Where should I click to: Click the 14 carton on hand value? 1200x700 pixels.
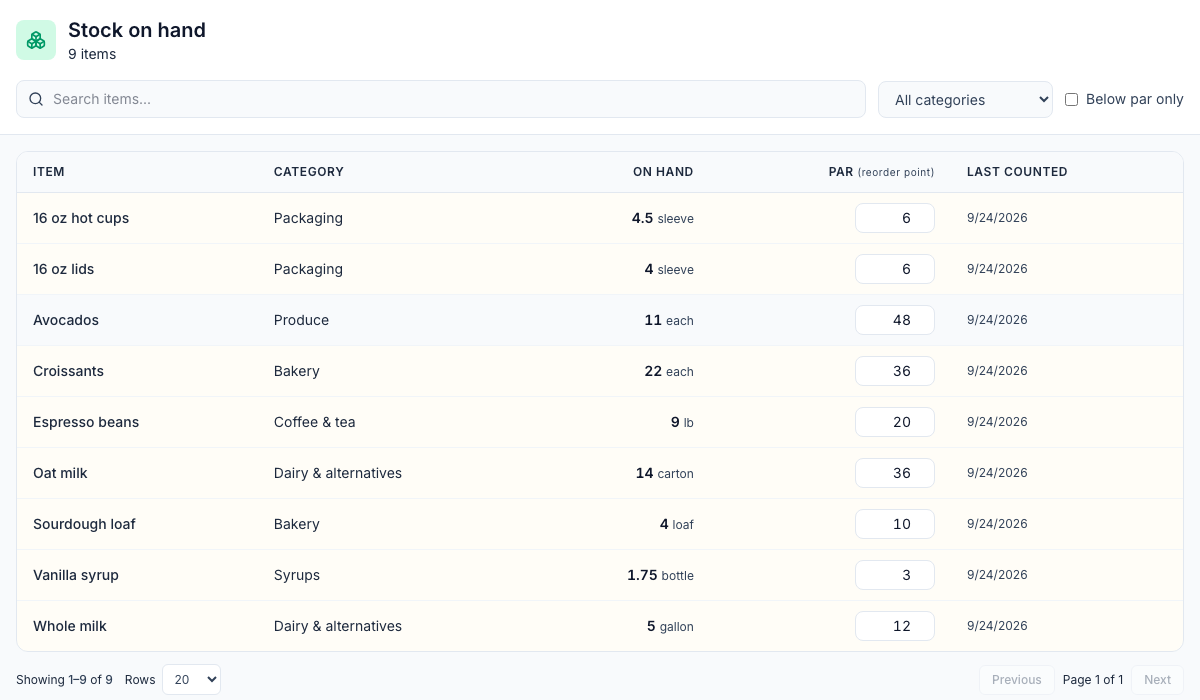(665, 473)
